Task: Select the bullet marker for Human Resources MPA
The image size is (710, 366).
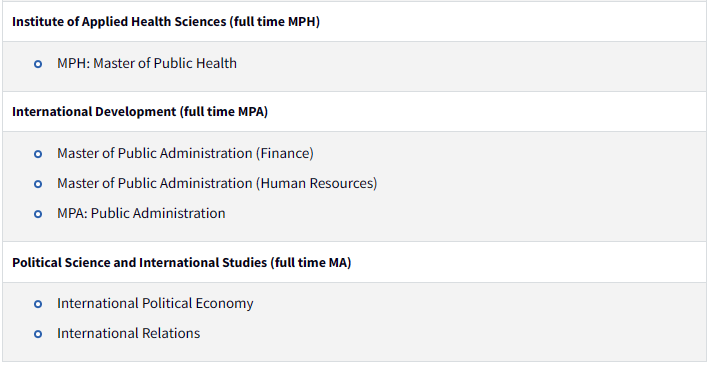Action: [38, 184]
